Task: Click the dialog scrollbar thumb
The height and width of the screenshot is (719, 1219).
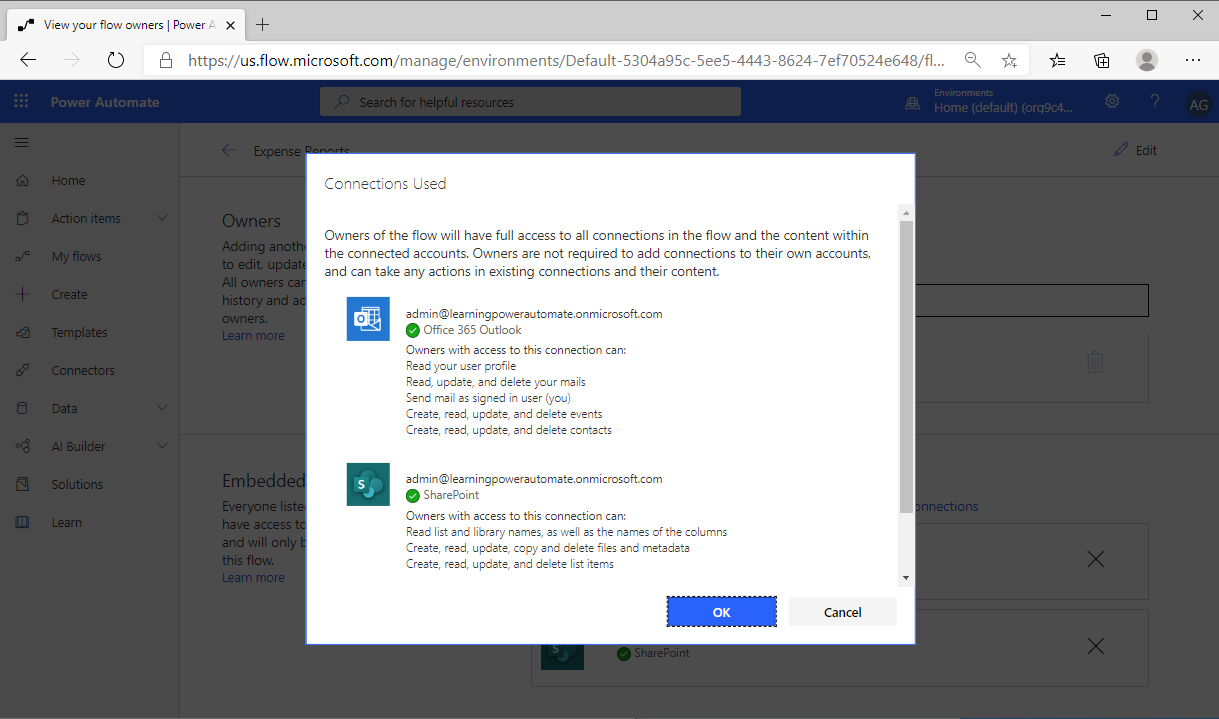Action: coord(906,366)
